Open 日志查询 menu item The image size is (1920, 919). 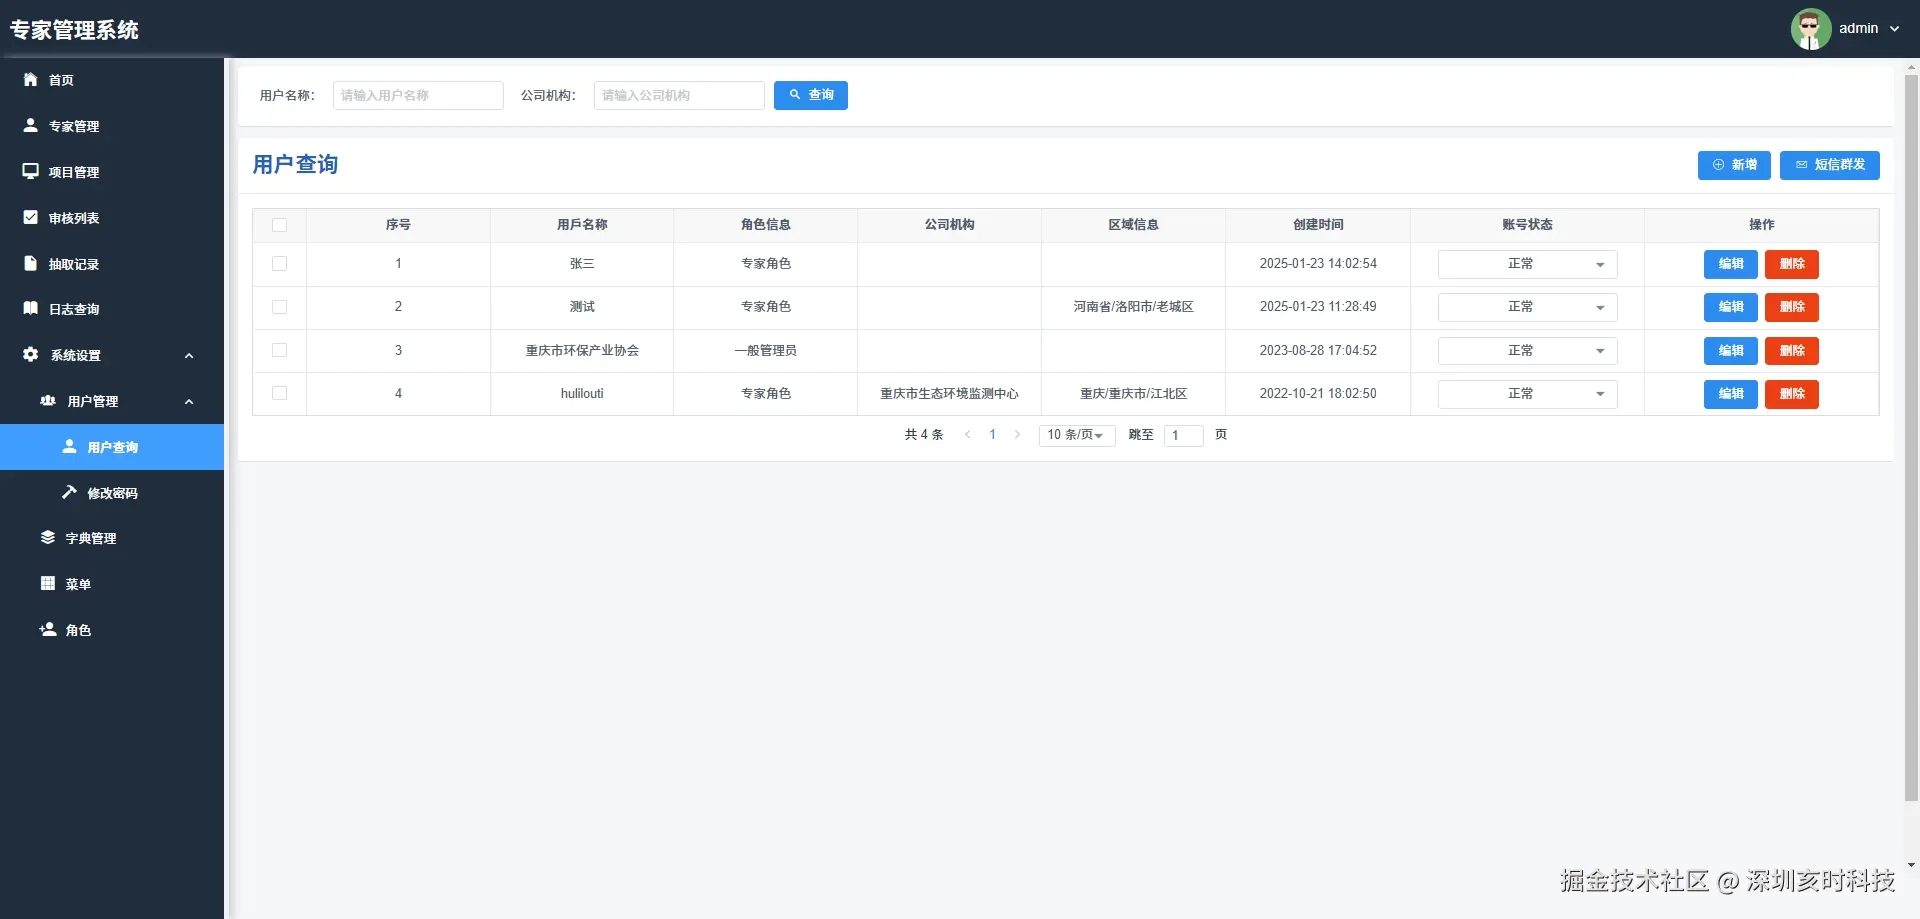(112, 309)
